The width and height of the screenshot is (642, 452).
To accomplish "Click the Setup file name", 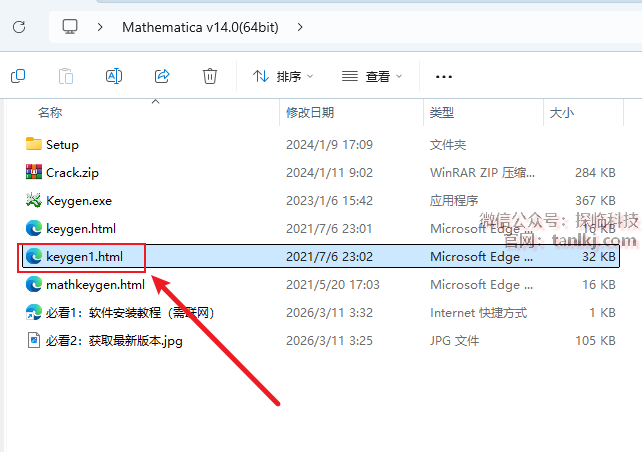I will click(62, 145).
